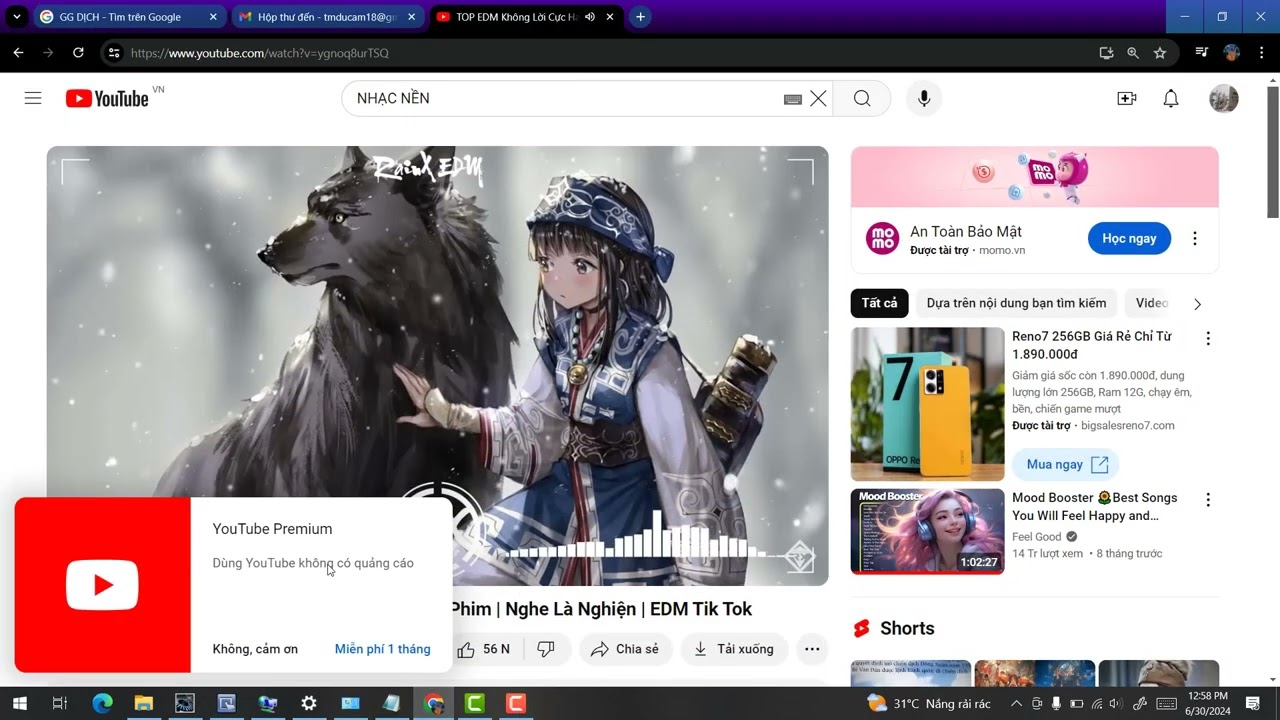This screenshot has width=1280, height=720.
Task: Go to the YouTube home logo
Action: 107,98
